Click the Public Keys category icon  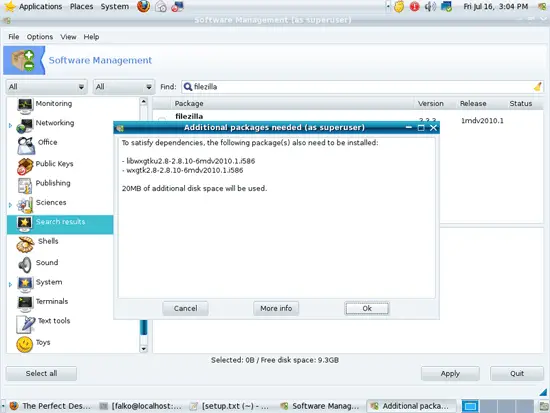tap(25, 166)
